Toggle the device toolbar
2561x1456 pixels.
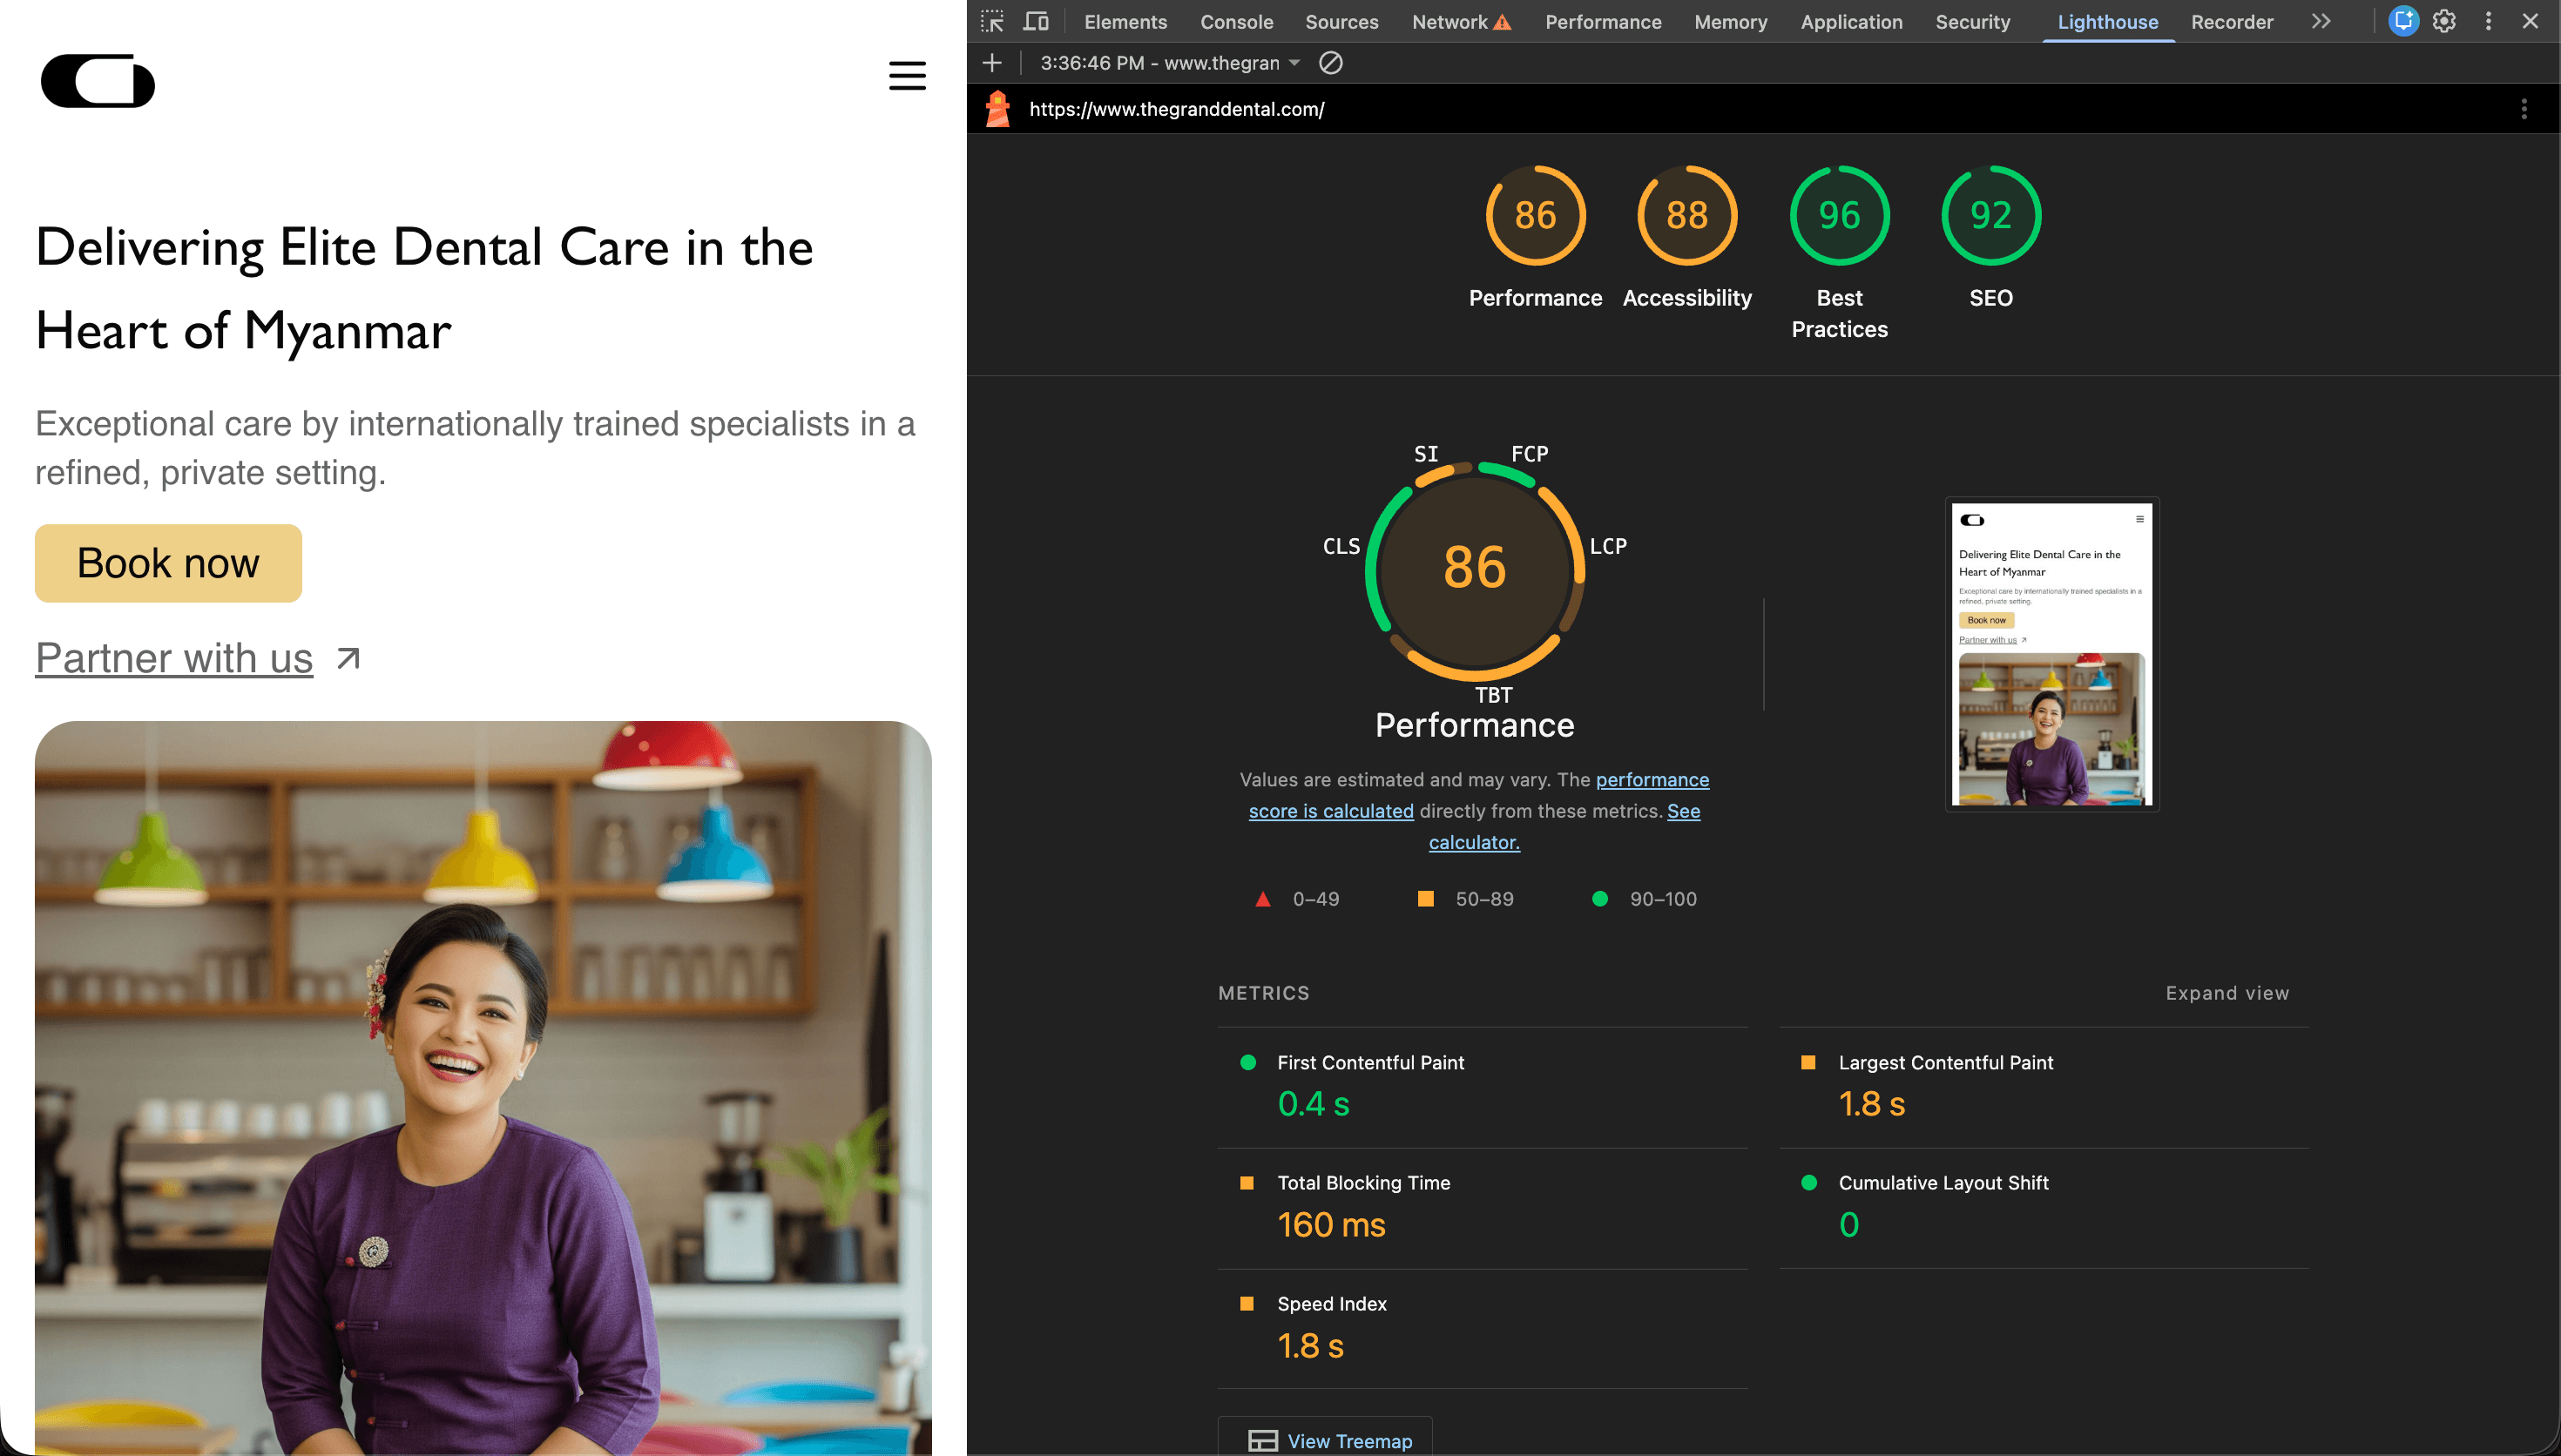(1037, 21)
